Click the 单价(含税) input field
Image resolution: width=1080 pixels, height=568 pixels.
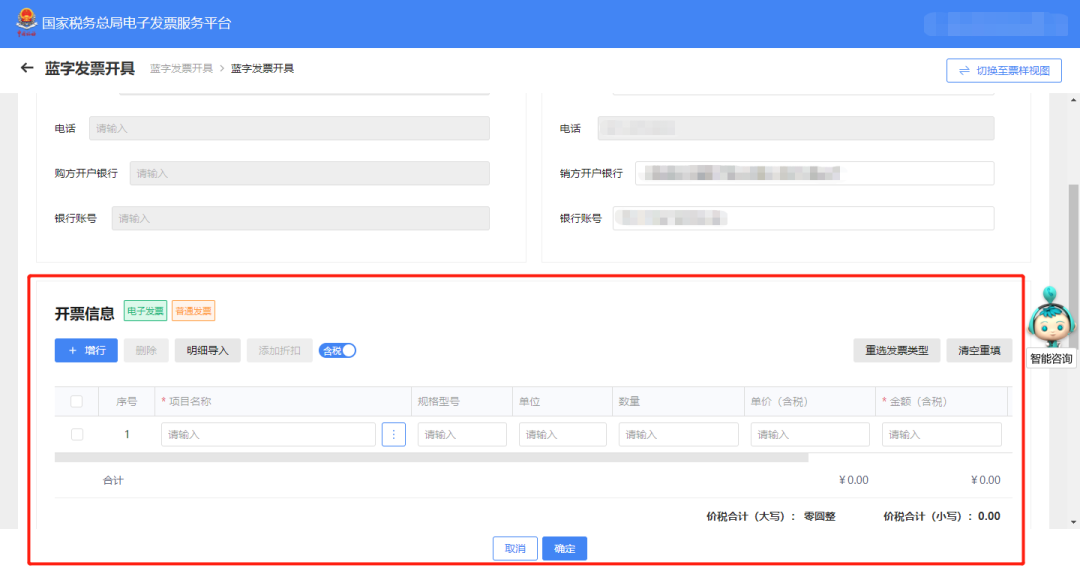810,434
